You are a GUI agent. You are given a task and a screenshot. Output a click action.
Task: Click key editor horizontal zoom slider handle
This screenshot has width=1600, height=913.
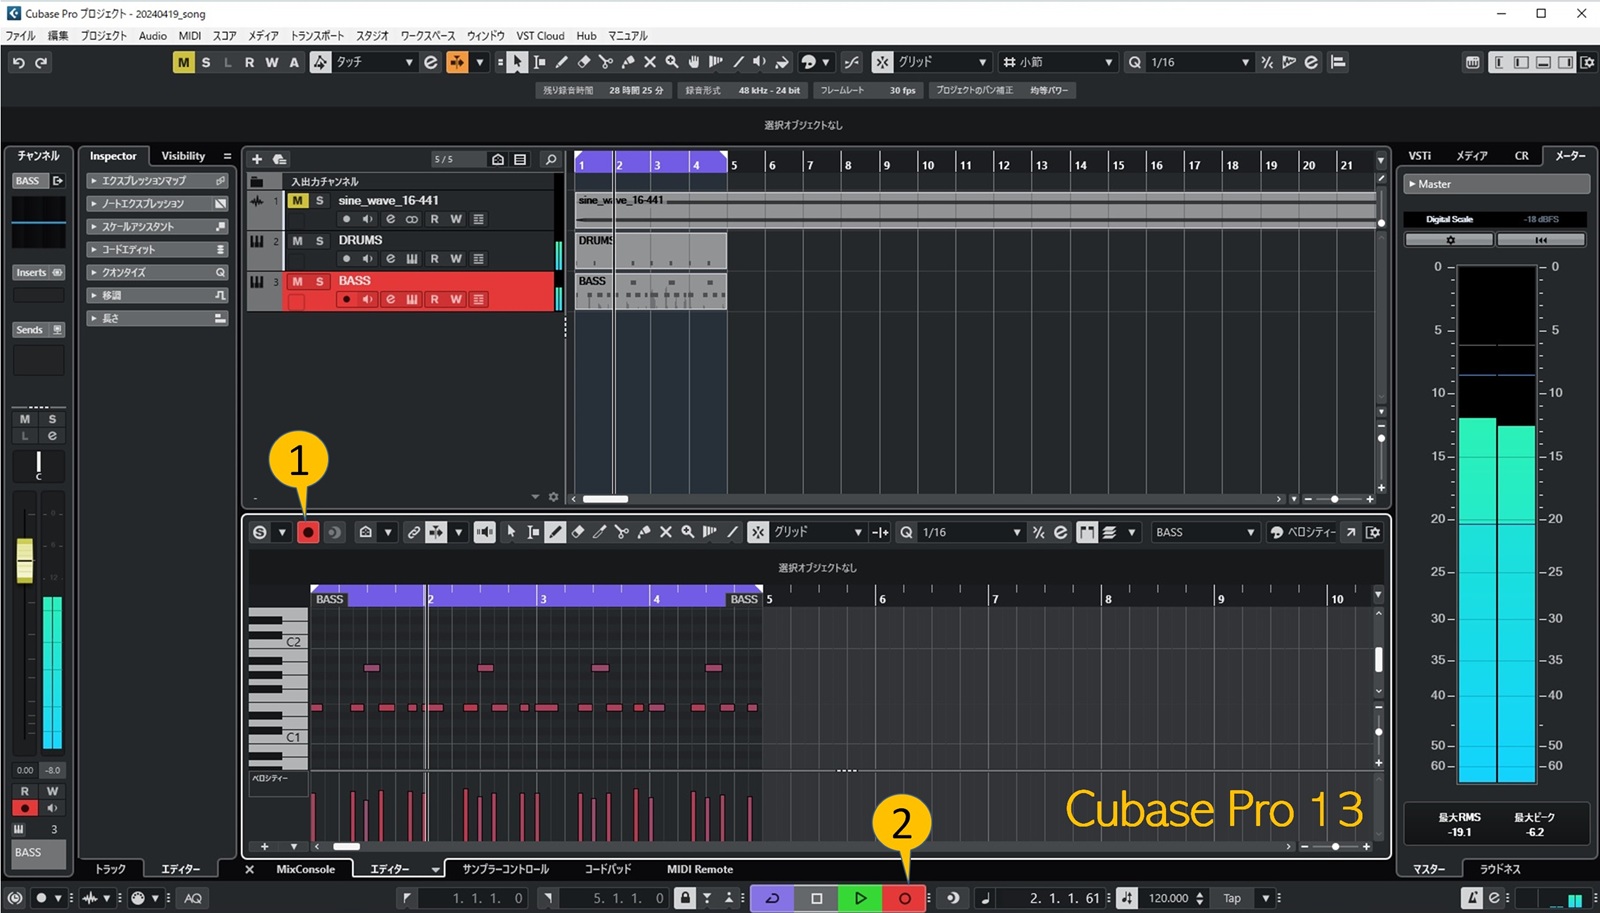tap(1336, 847)
